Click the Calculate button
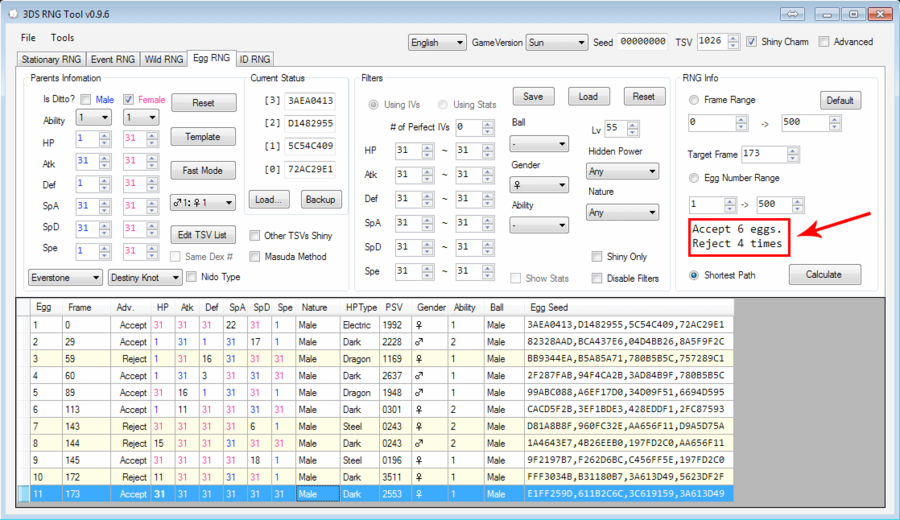 click(825, 274)
